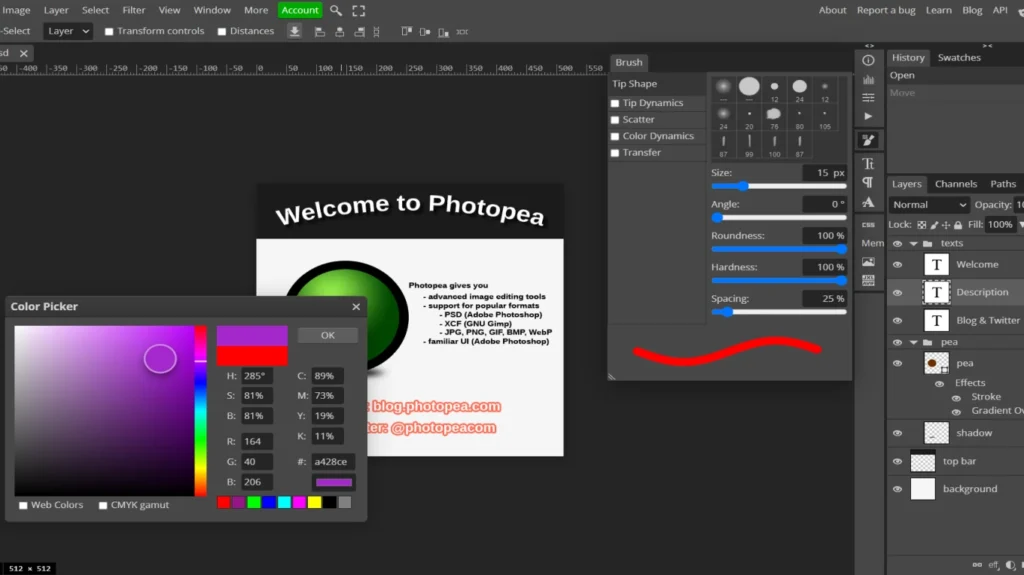Pick the yellow preset color swatch
The width and height of the screenshot is (1024, 575).
pyautogui.click(x=314, y=502)
